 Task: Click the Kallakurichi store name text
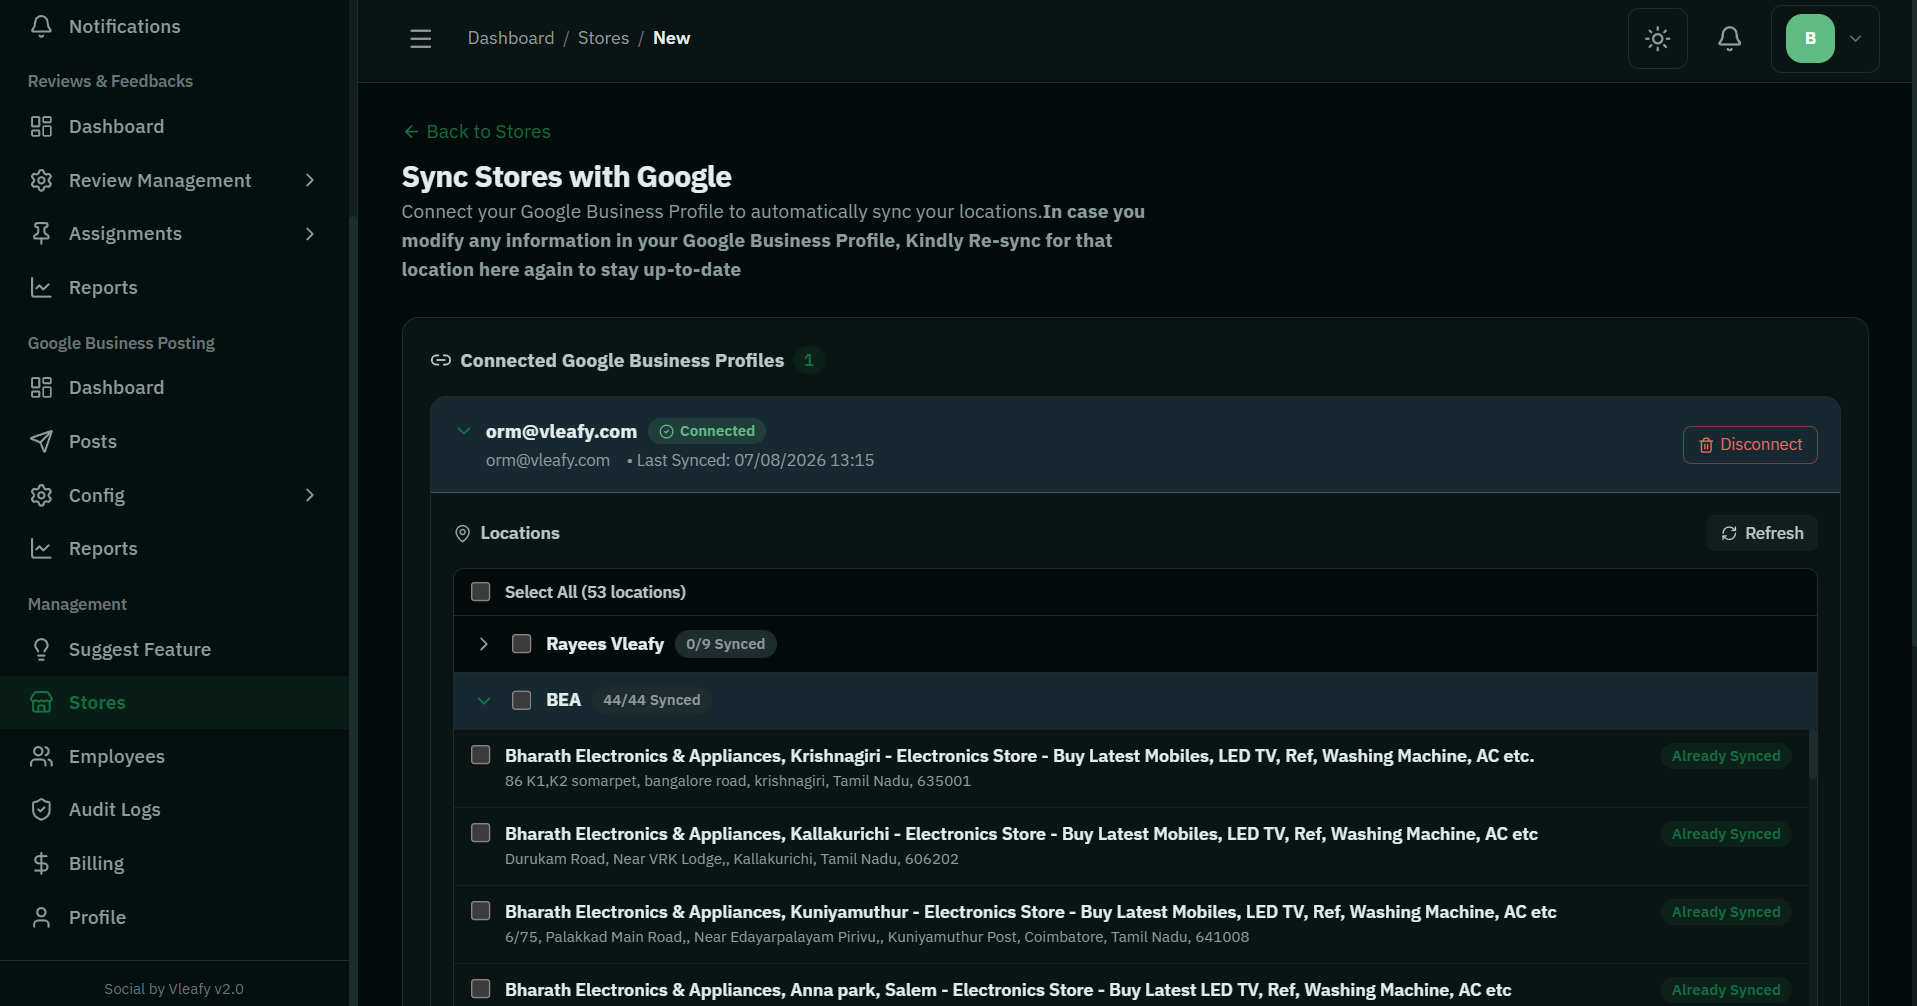coord(1021,834)
